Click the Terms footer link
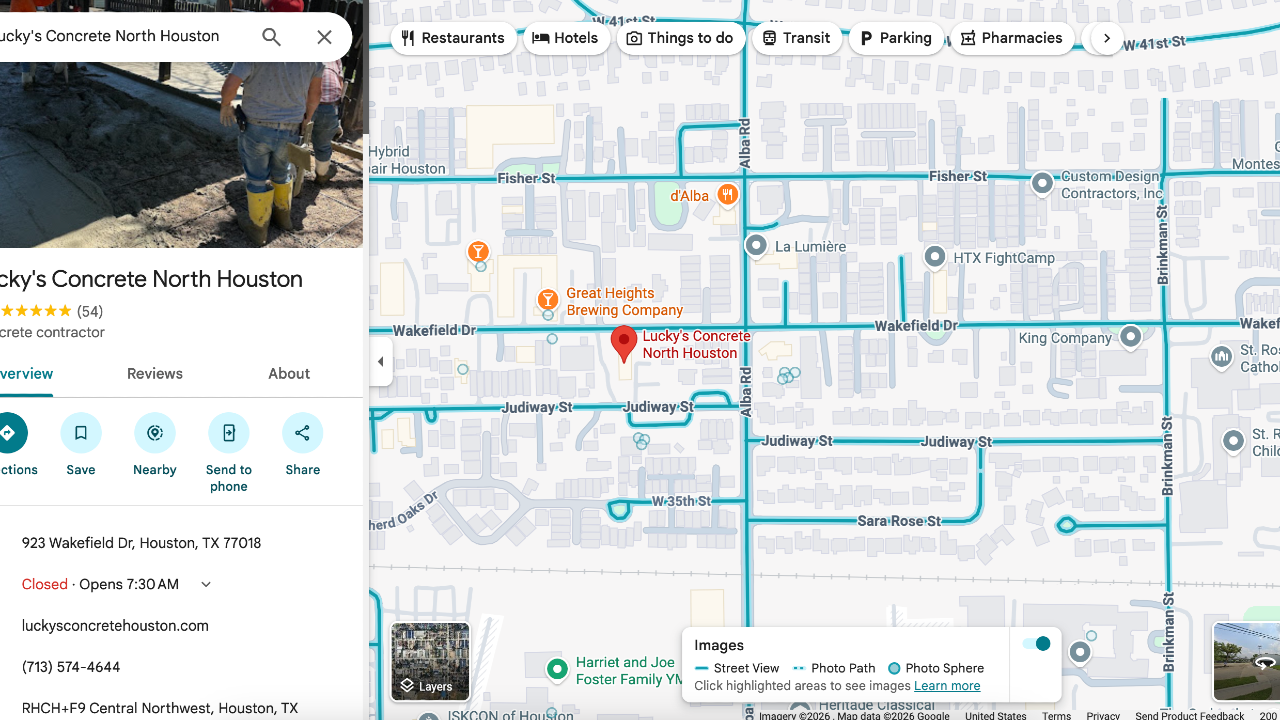This screenshot has width=1280, height=720. coord(1056,715)
